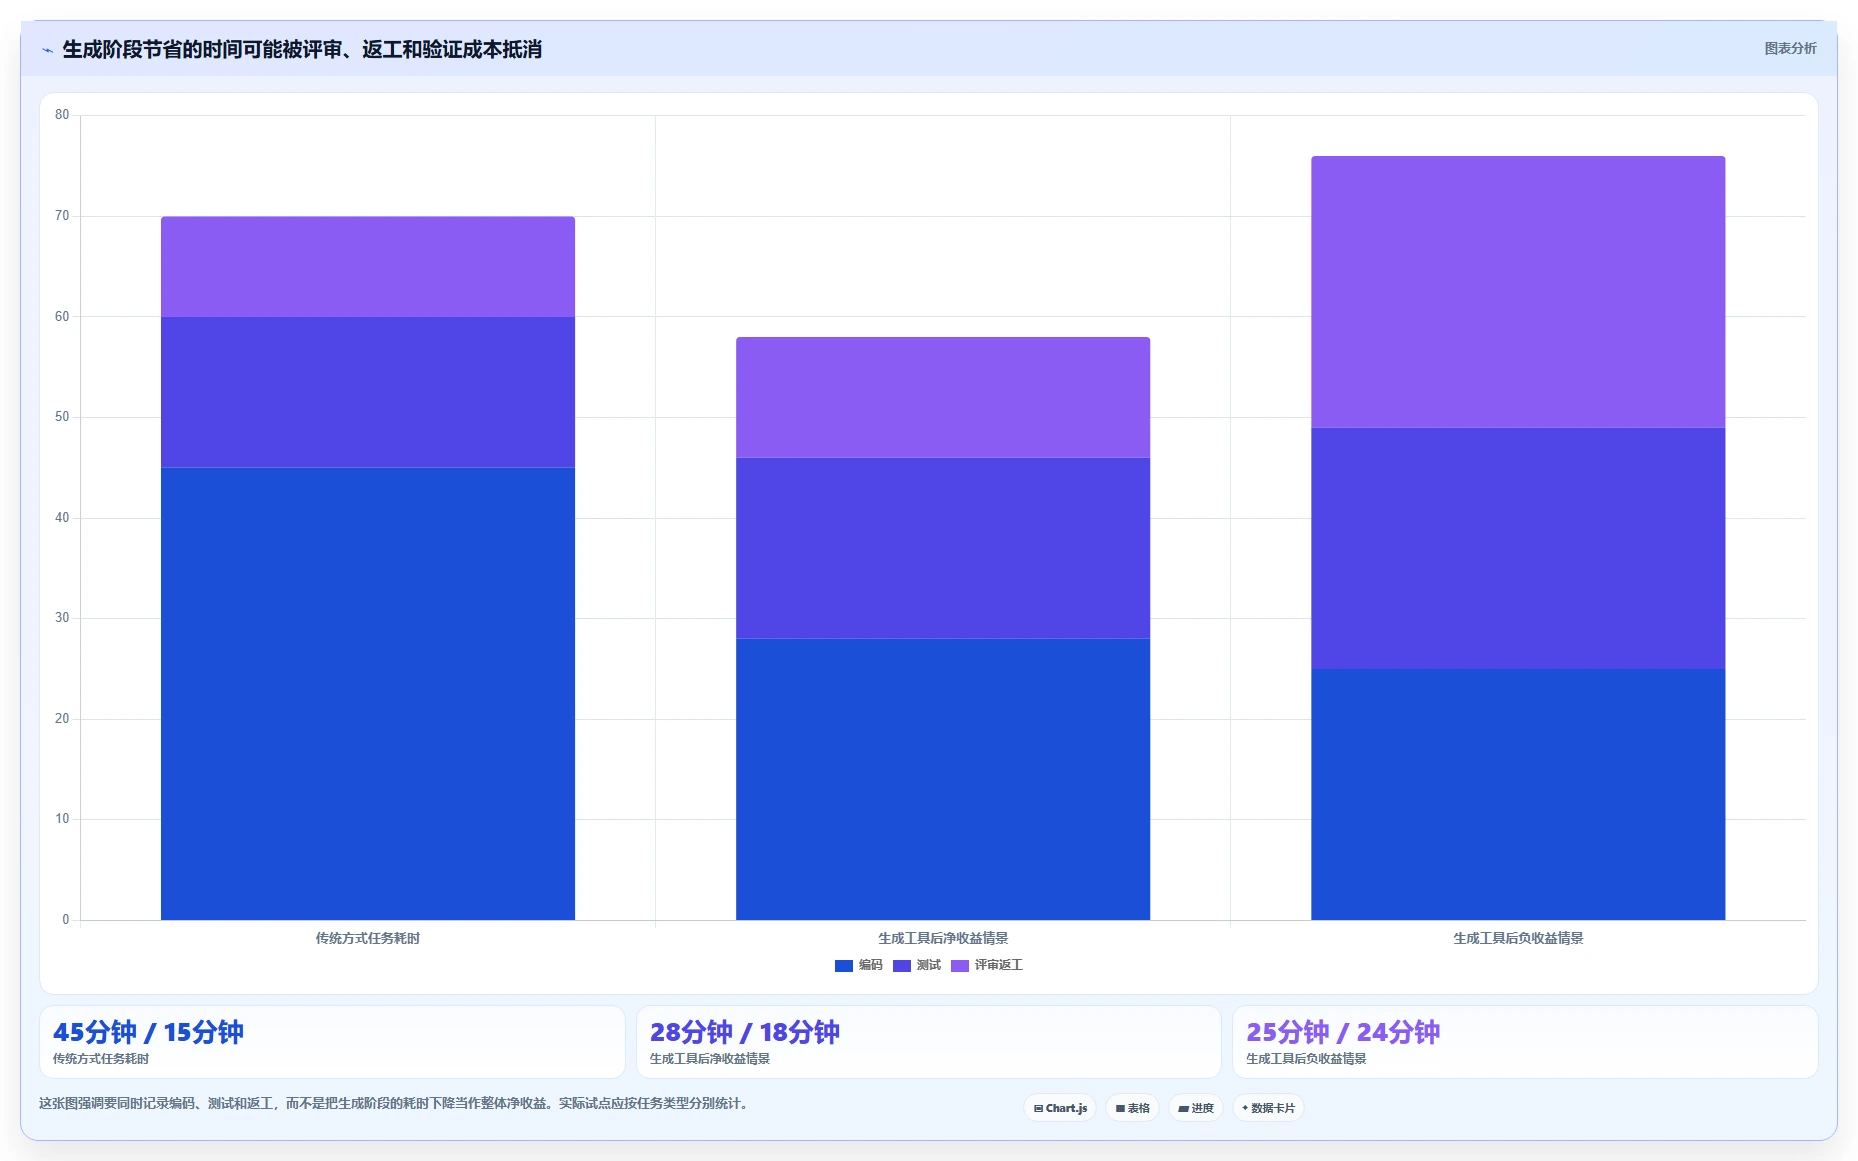The height and width of the screenshot is (1161, 1858).
Task: Click the 测试 segment of 传统方式任务耗时 bar
Action: pyautogui.click(x=368, y=392)
